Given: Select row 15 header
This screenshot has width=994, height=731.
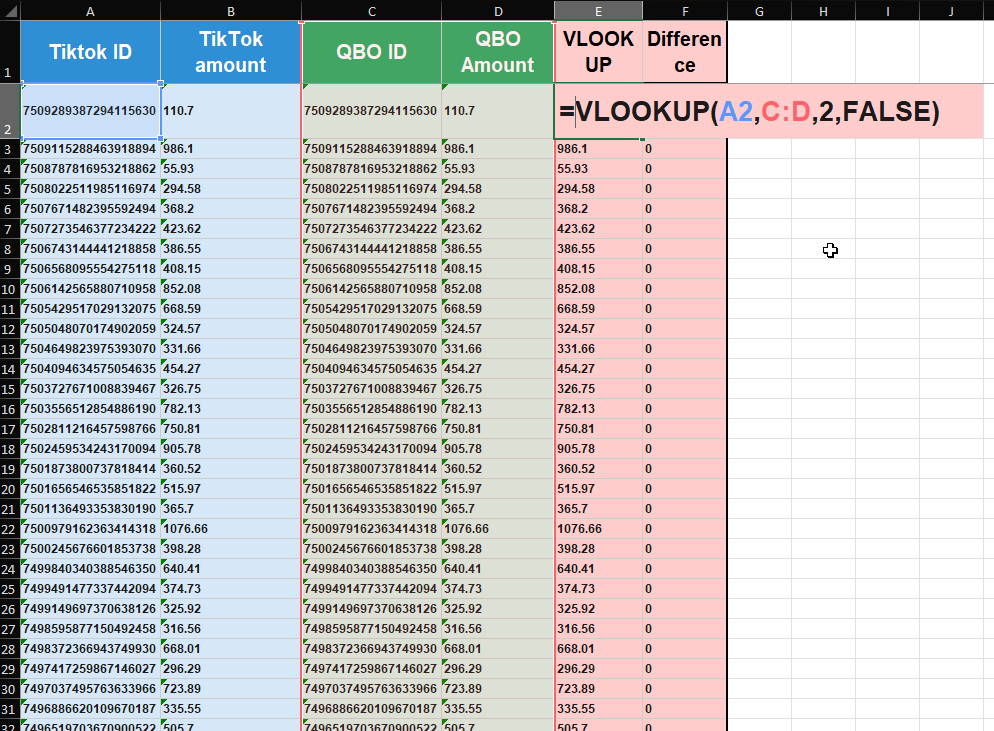Looking at the screenshot, I should (x=9, y=388).
